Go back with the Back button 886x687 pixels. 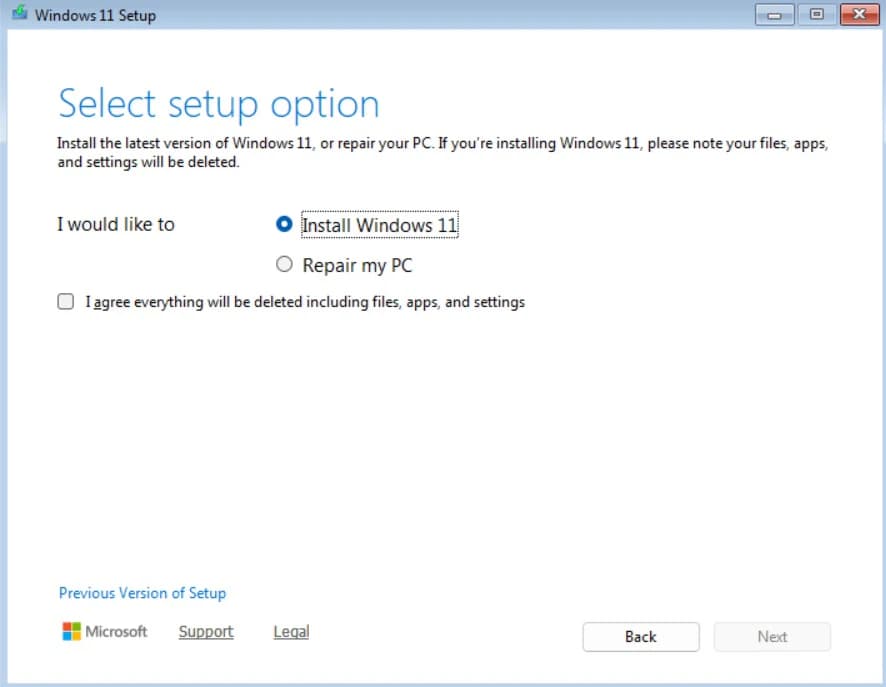pos(641,637)
